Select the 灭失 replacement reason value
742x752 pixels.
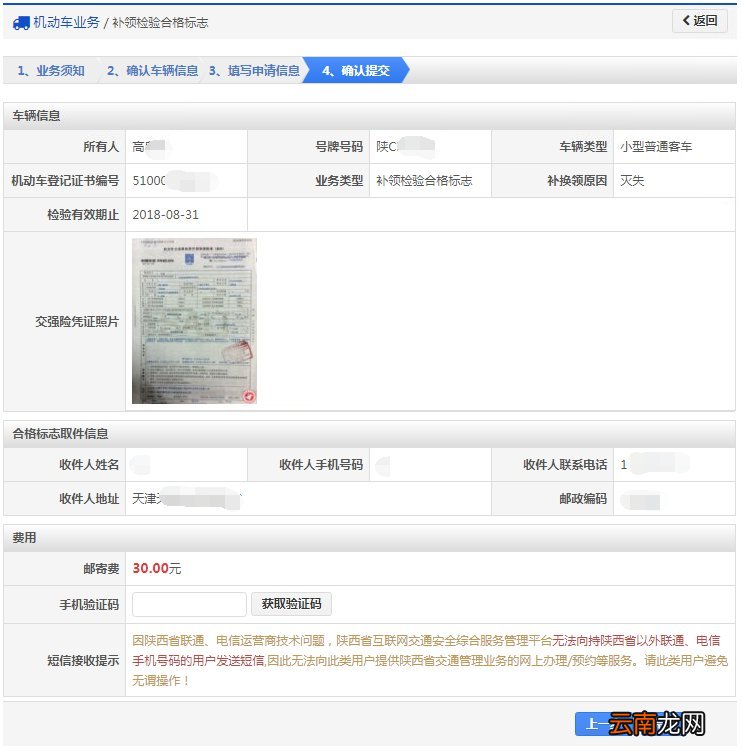pyautogui.click(x=632, y=181)
